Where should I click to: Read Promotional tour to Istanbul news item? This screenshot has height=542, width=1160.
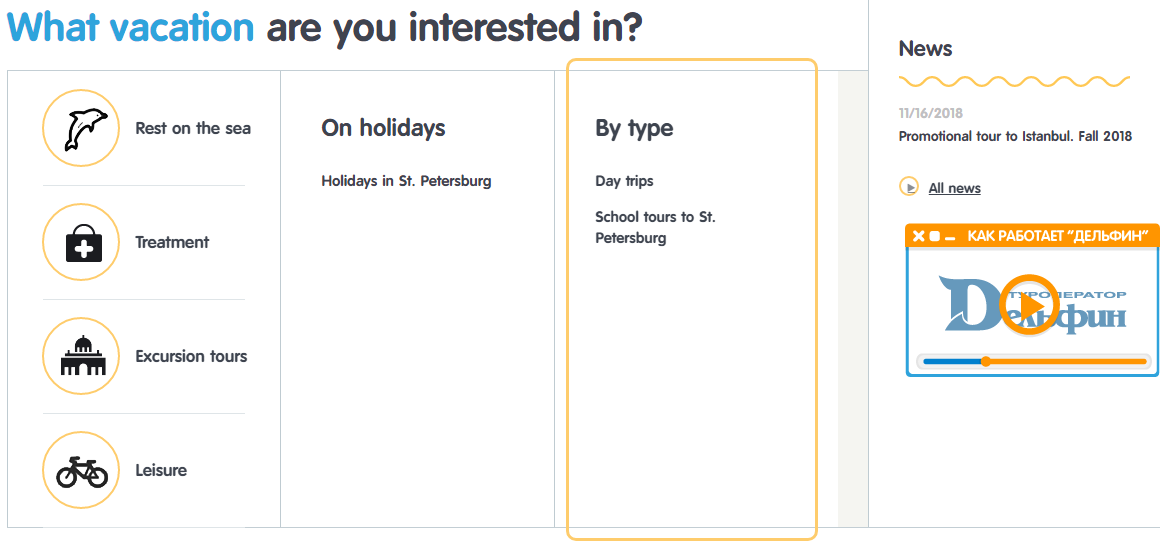tap(1015, 136)
